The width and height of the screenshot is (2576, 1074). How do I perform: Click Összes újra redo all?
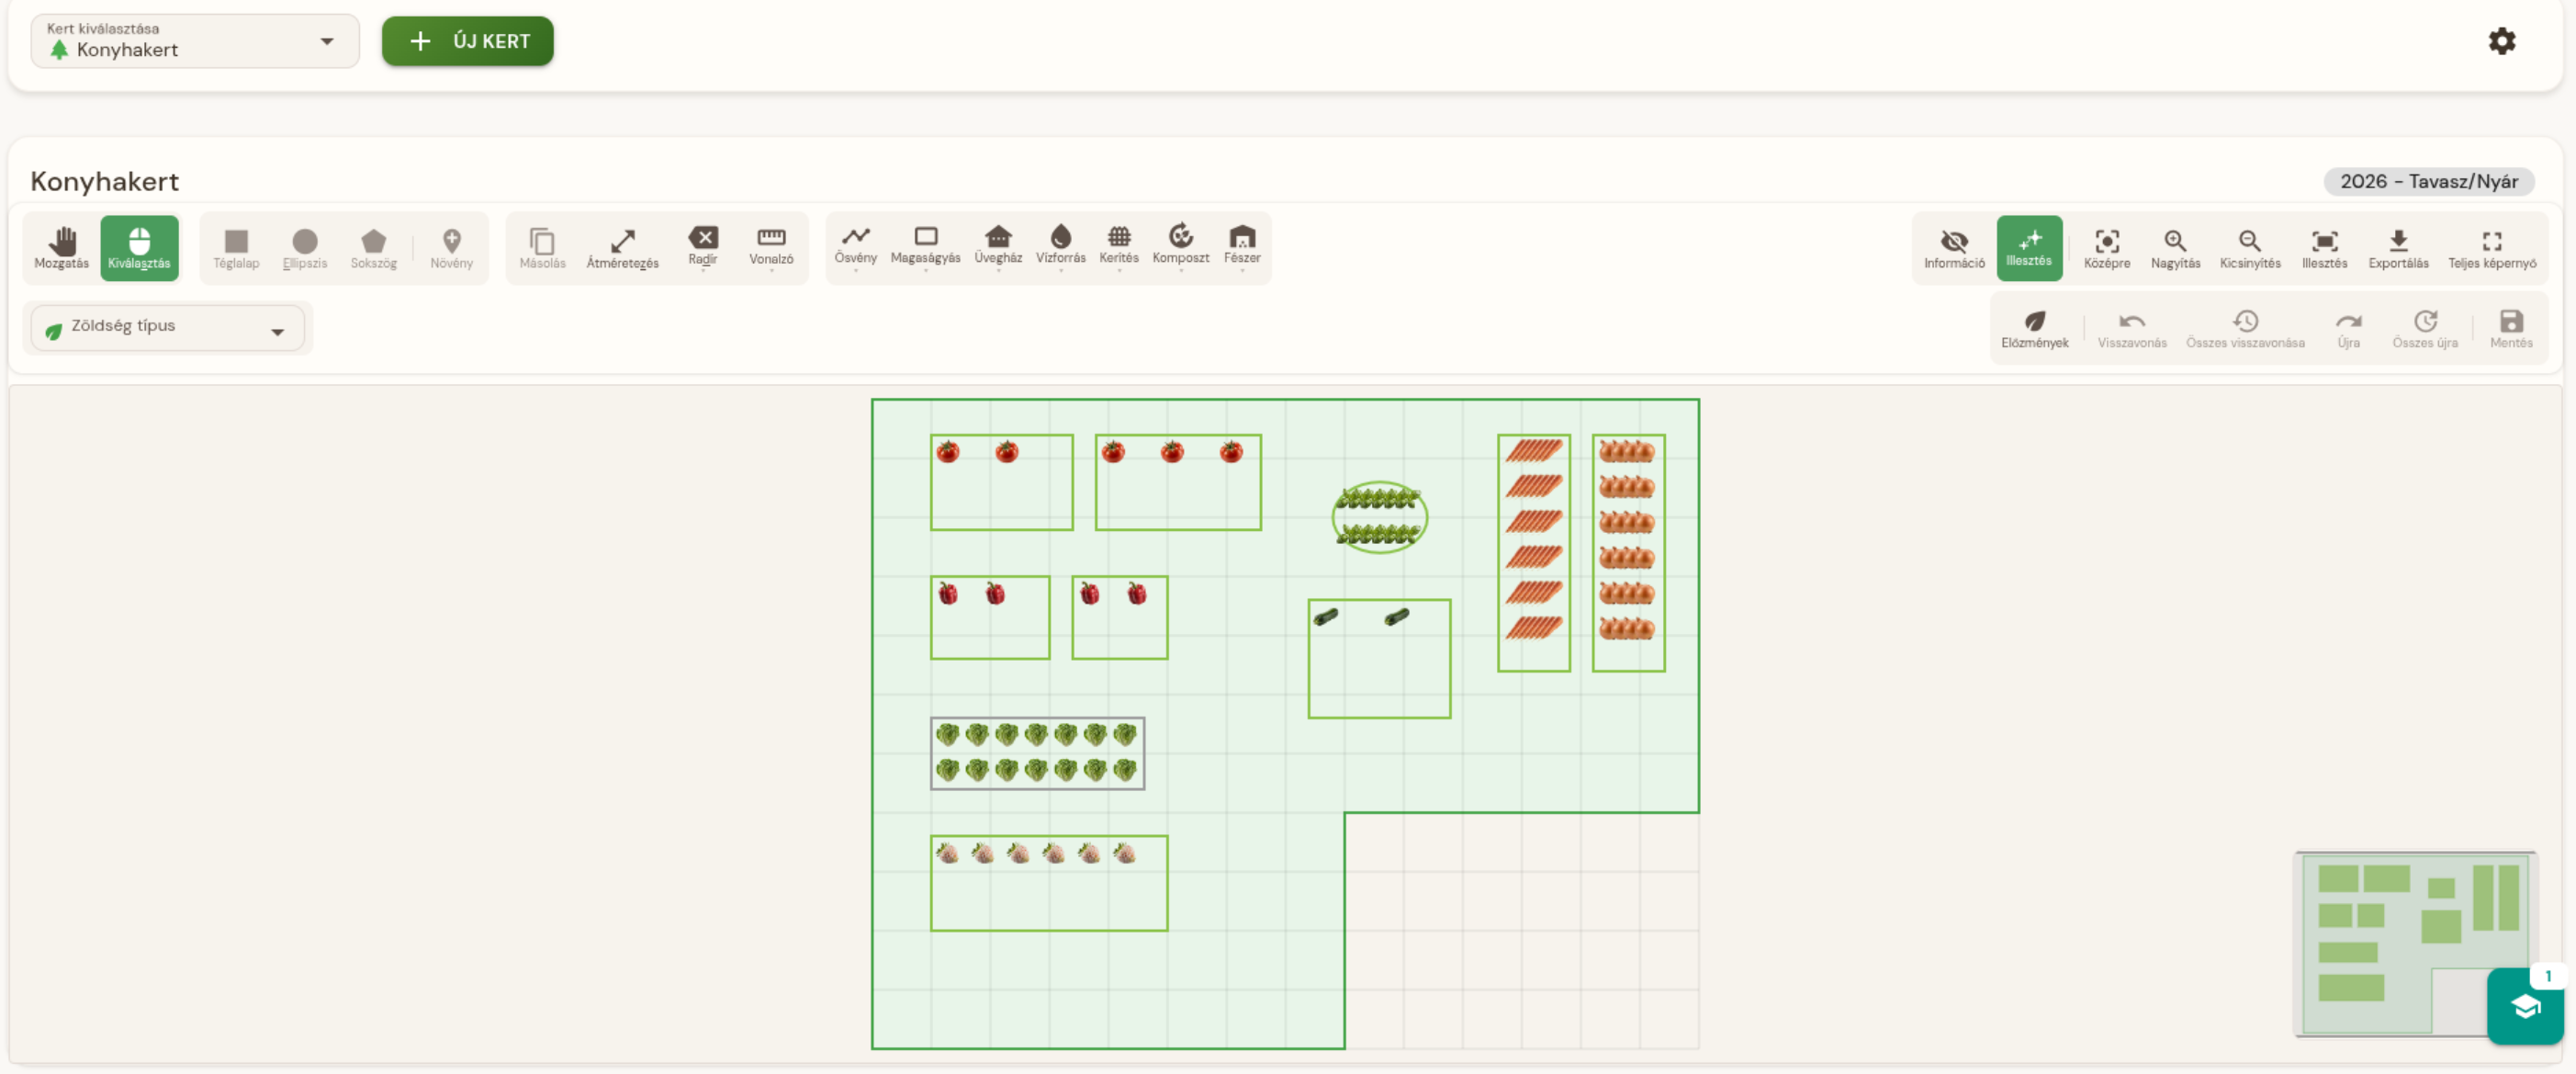[2425, 329]
